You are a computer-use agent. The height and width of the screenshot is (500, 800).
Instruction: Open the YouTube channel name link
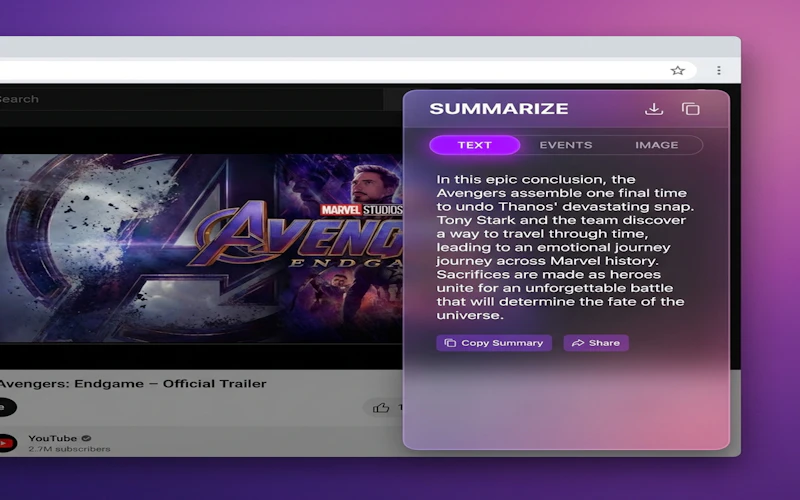[x=53, y=438]
